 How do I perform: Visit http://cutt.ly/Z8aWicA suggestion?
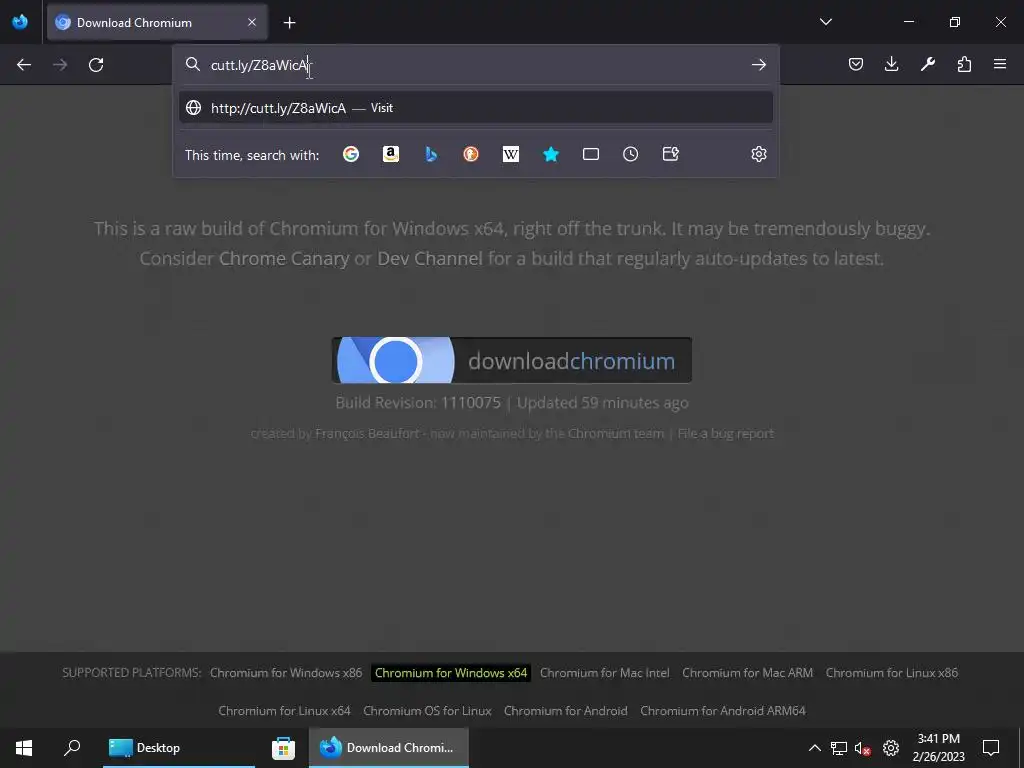[x=476, y=108]
